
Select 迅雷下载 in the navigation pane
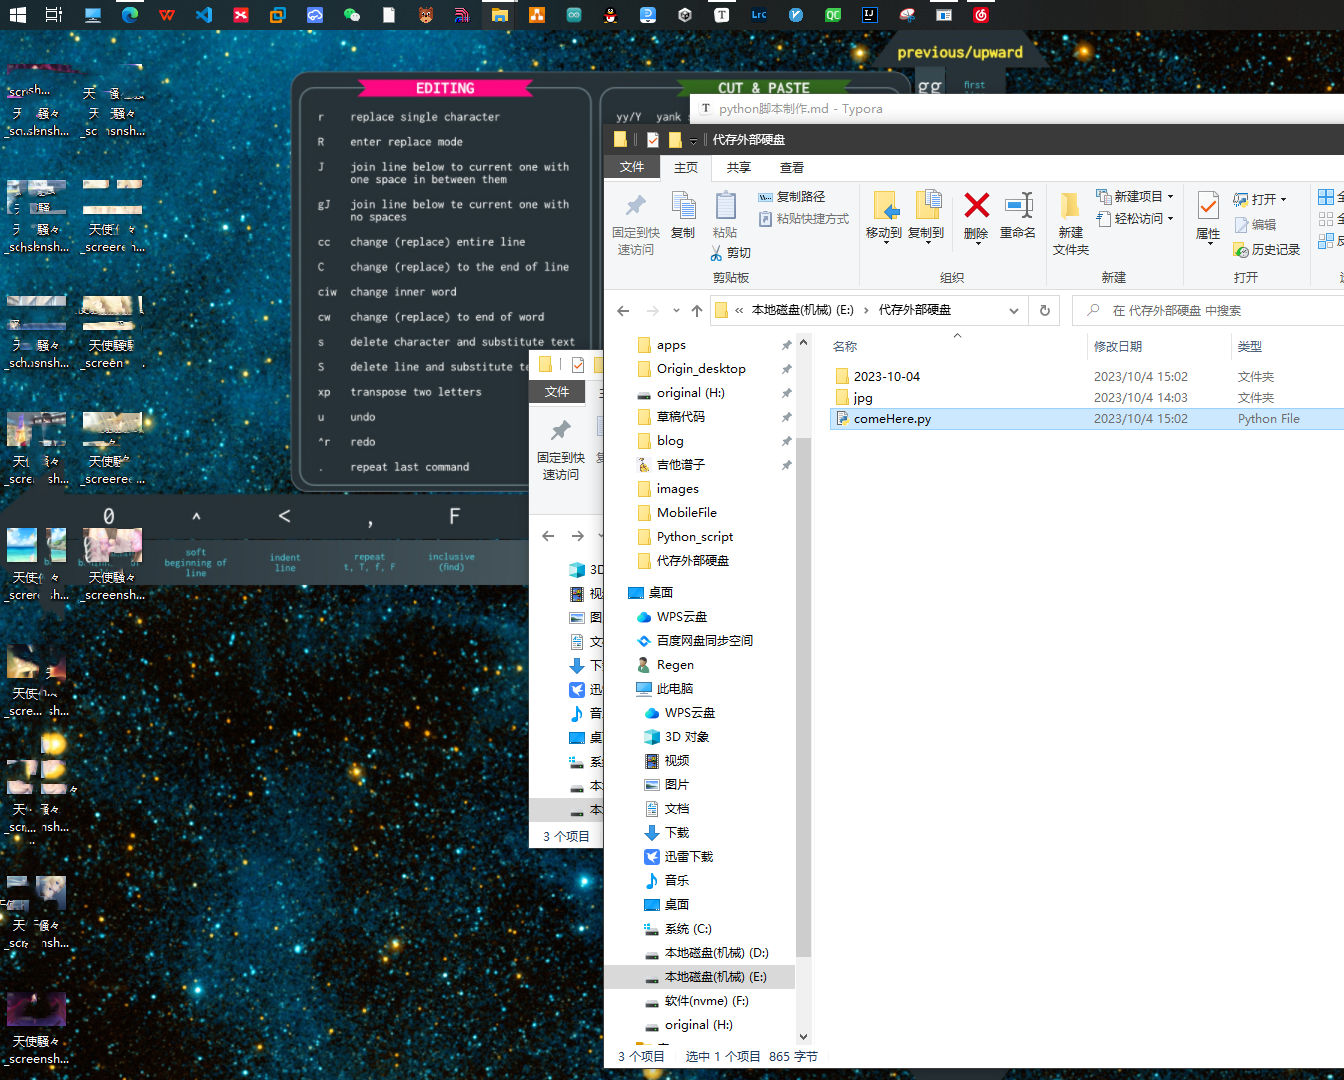click(688, 857)
